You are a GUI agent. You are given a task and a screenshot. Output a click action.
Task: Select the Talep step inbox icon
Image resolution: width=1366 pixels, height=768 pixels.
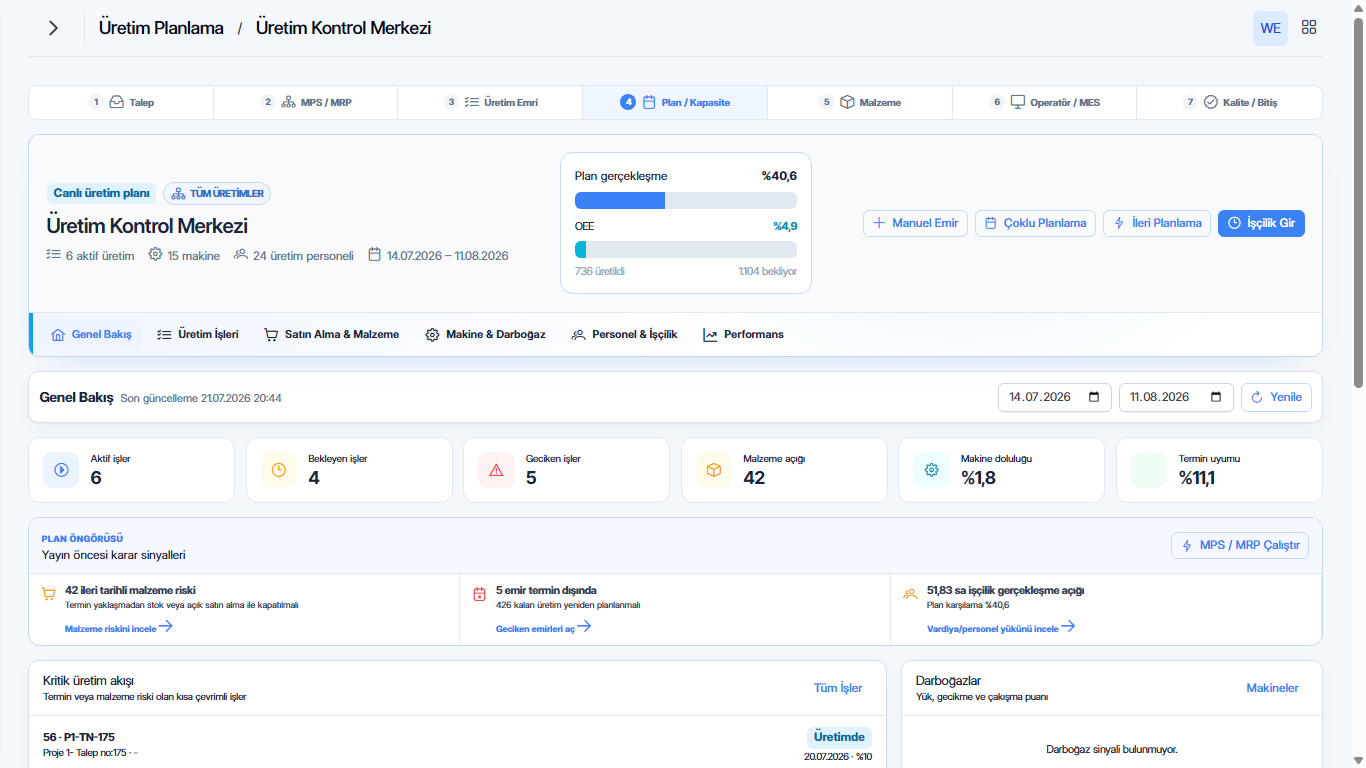pos(116,102)
